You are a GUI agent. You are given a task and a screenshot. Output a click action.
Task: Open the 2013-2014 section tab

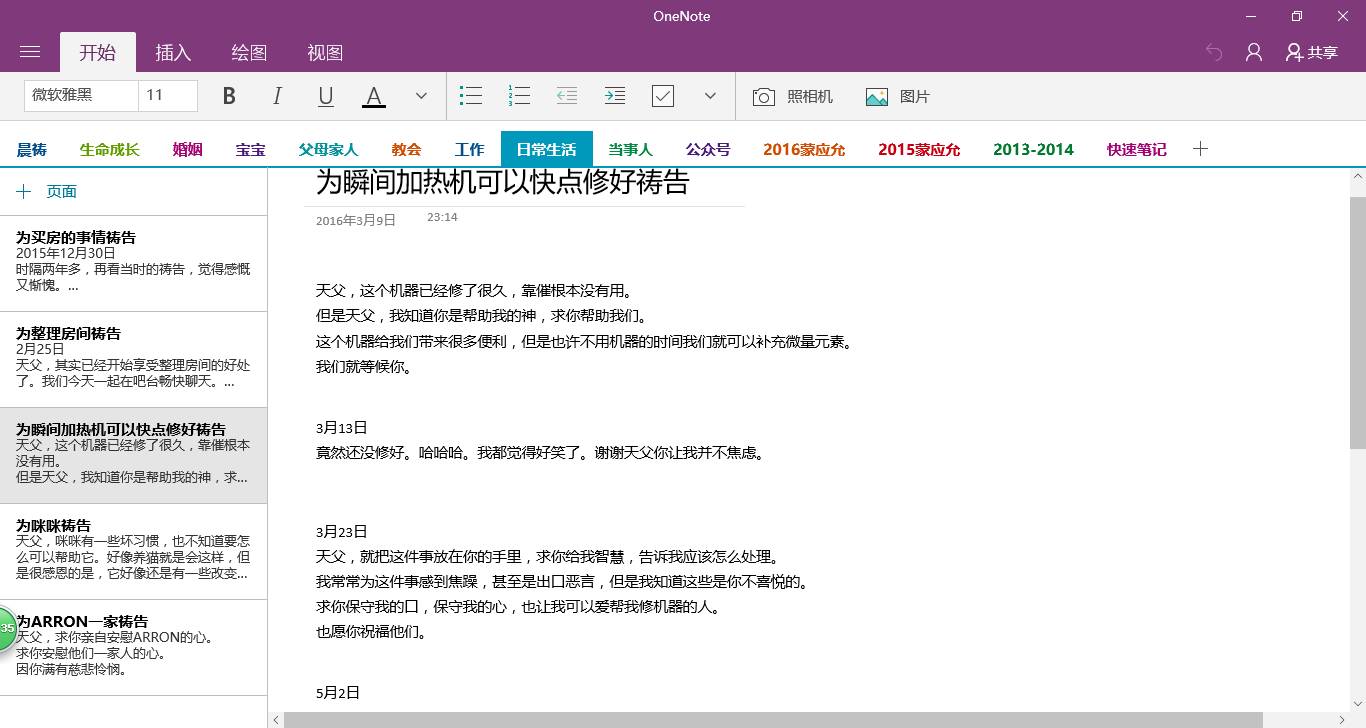(x=1033, y=149)
